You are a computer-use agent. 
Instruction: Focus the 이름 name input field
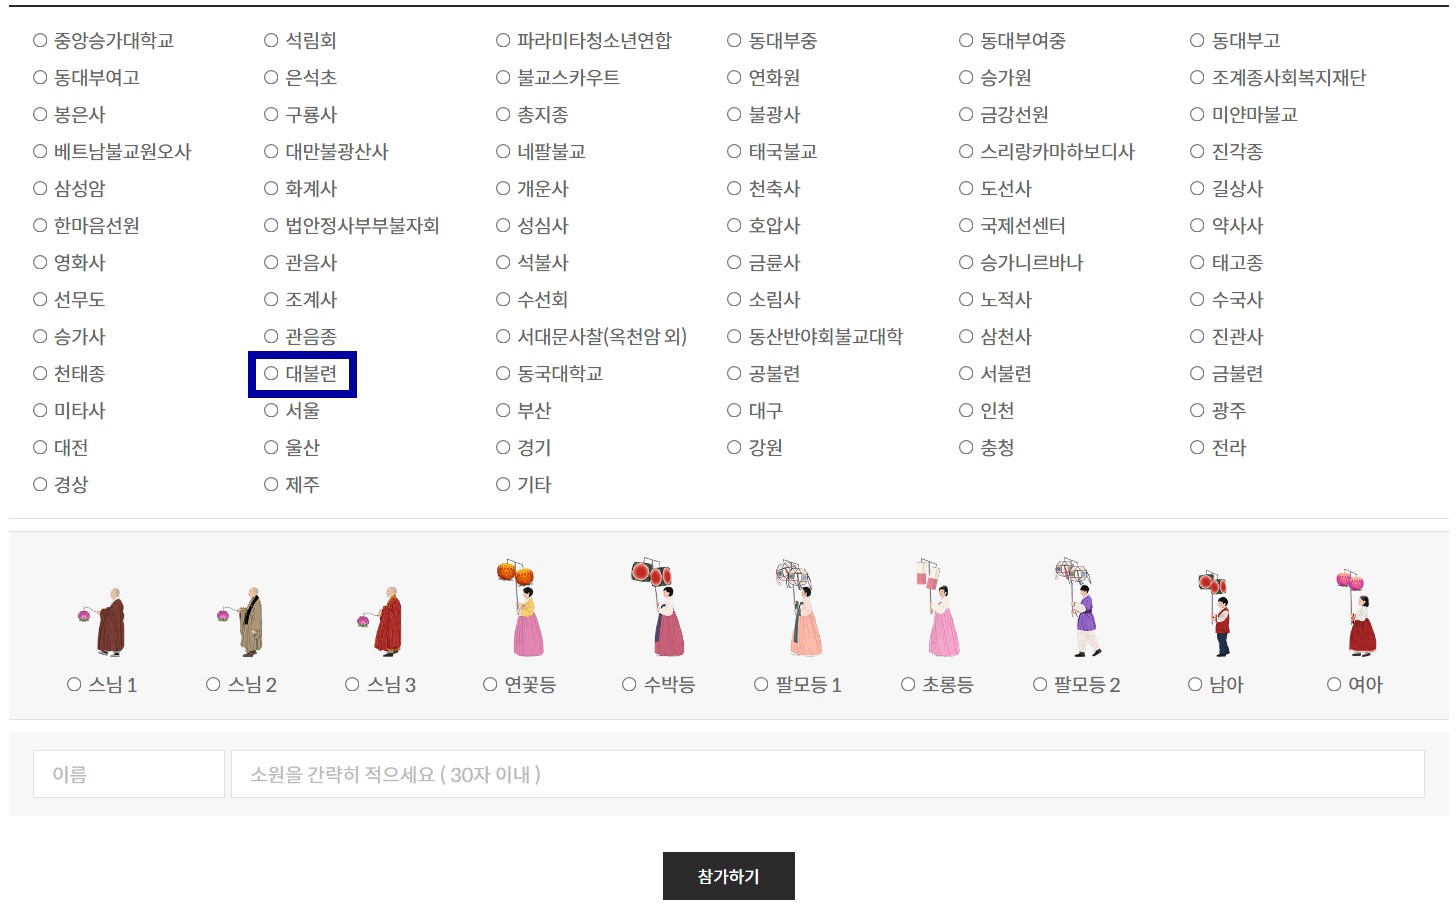(129, 775)
